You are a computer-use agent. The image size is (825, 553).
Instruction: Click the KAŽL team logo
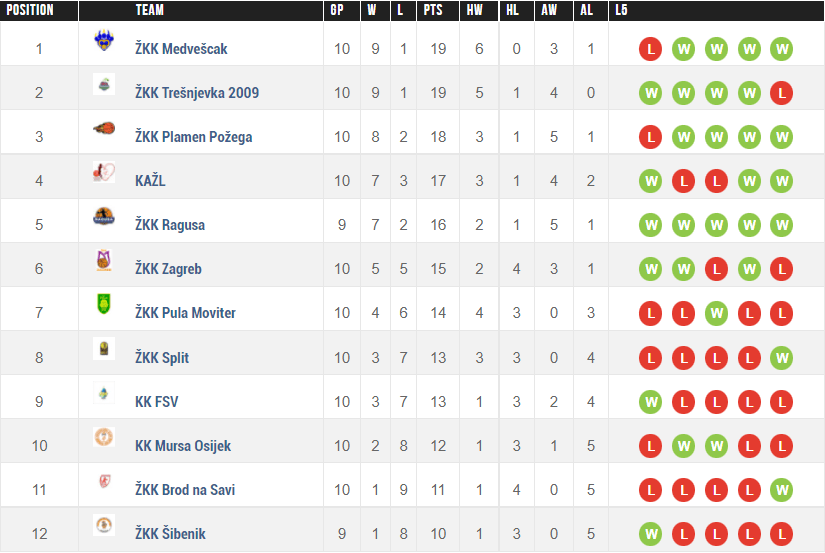pos(104,173)
